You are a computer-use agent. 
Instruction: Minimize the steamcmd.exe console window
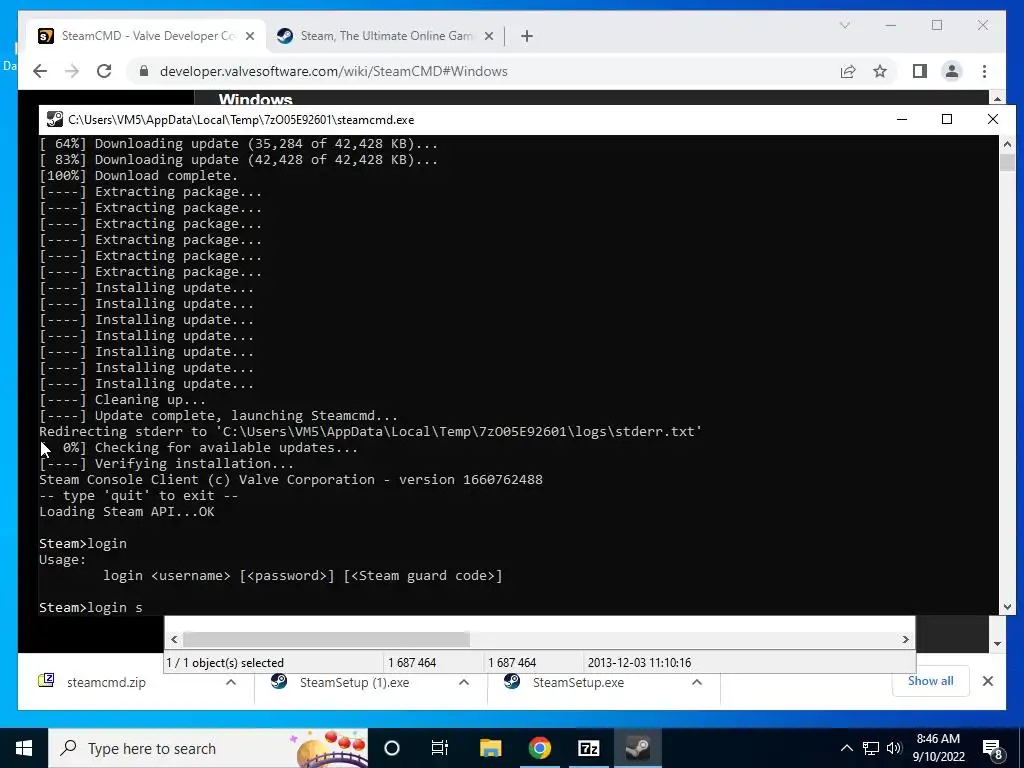coord(902,120)
